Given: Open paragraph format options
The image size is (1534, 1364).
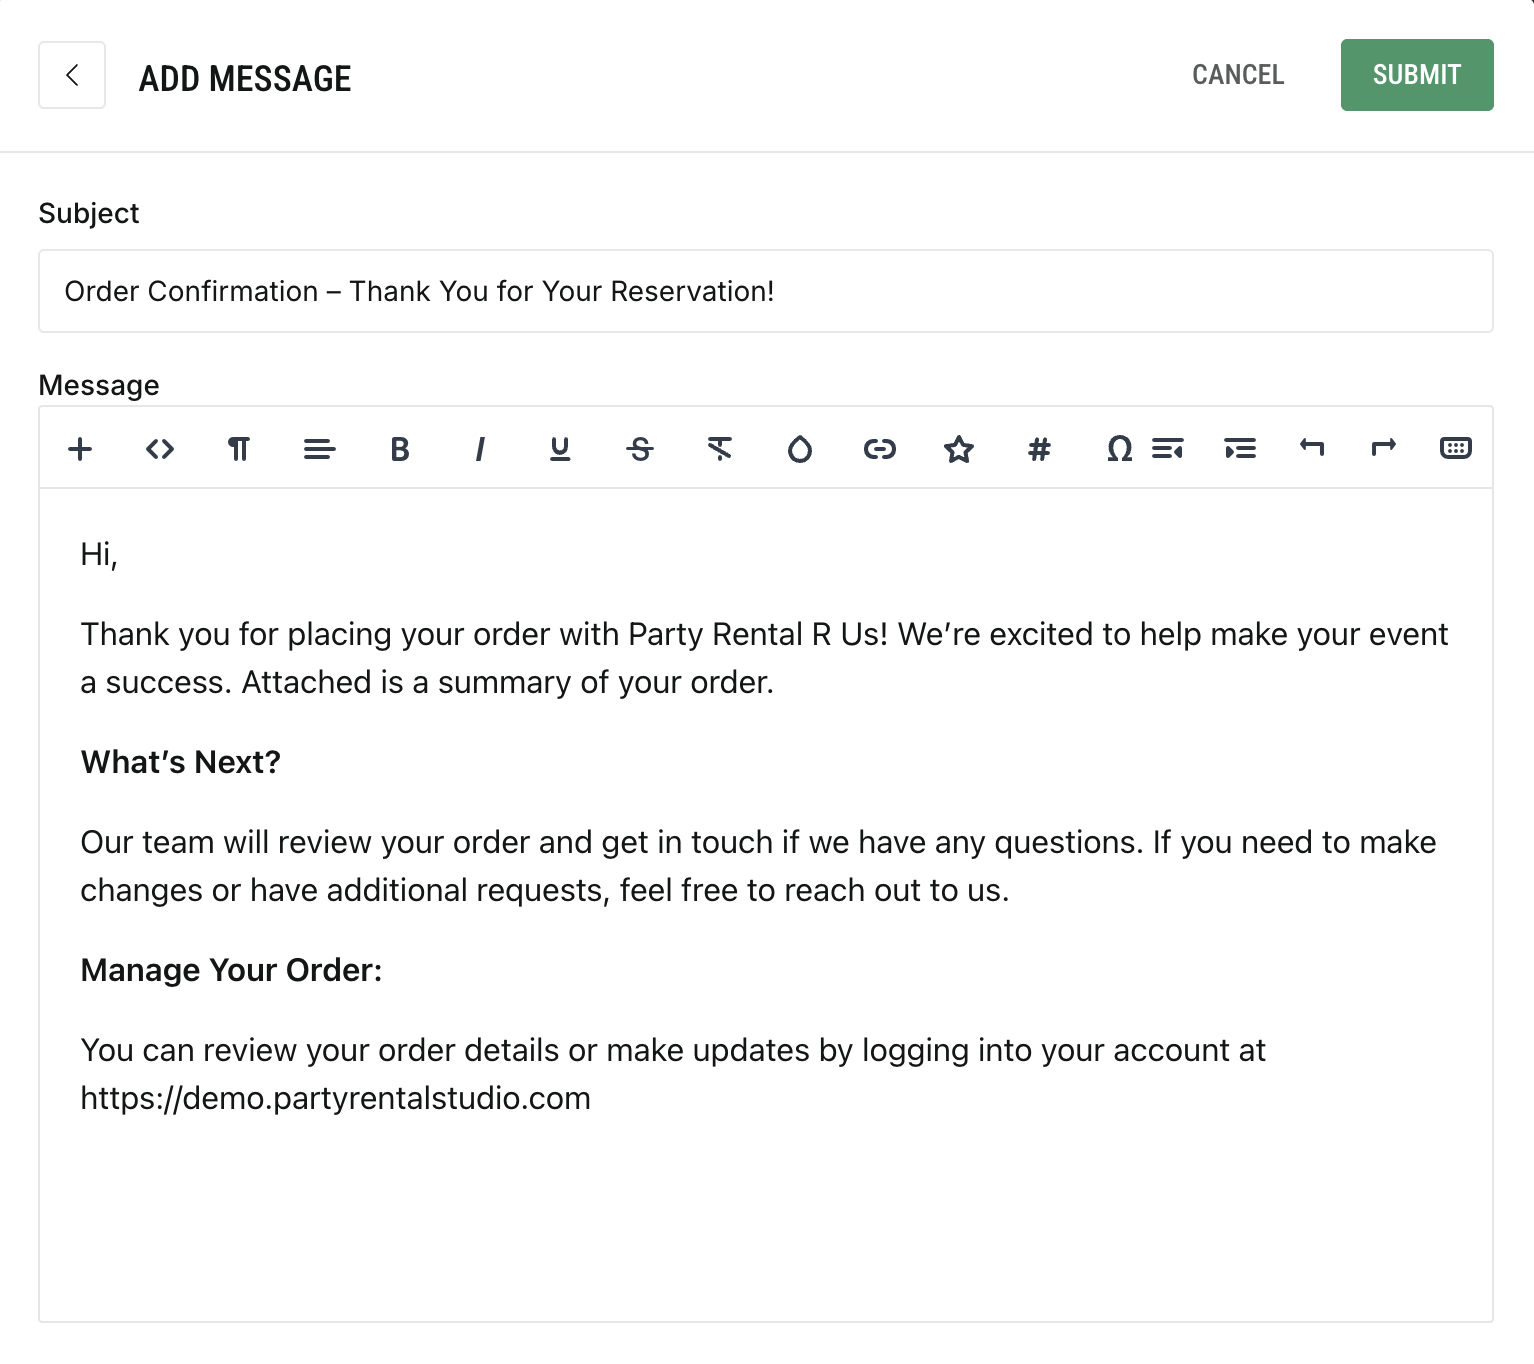Looking at the screenshot, I should (x=239, y=449).
